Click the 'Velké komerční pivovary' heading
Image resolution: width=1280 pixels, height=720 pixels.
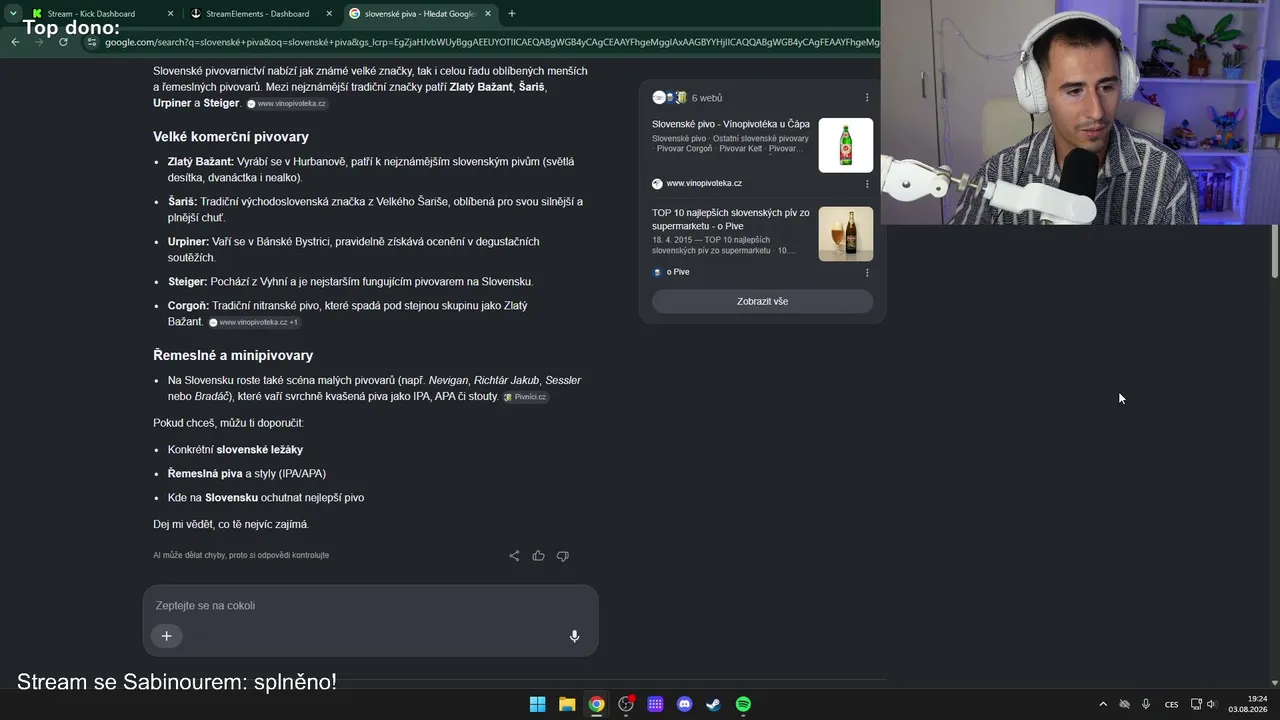[231, 137]
